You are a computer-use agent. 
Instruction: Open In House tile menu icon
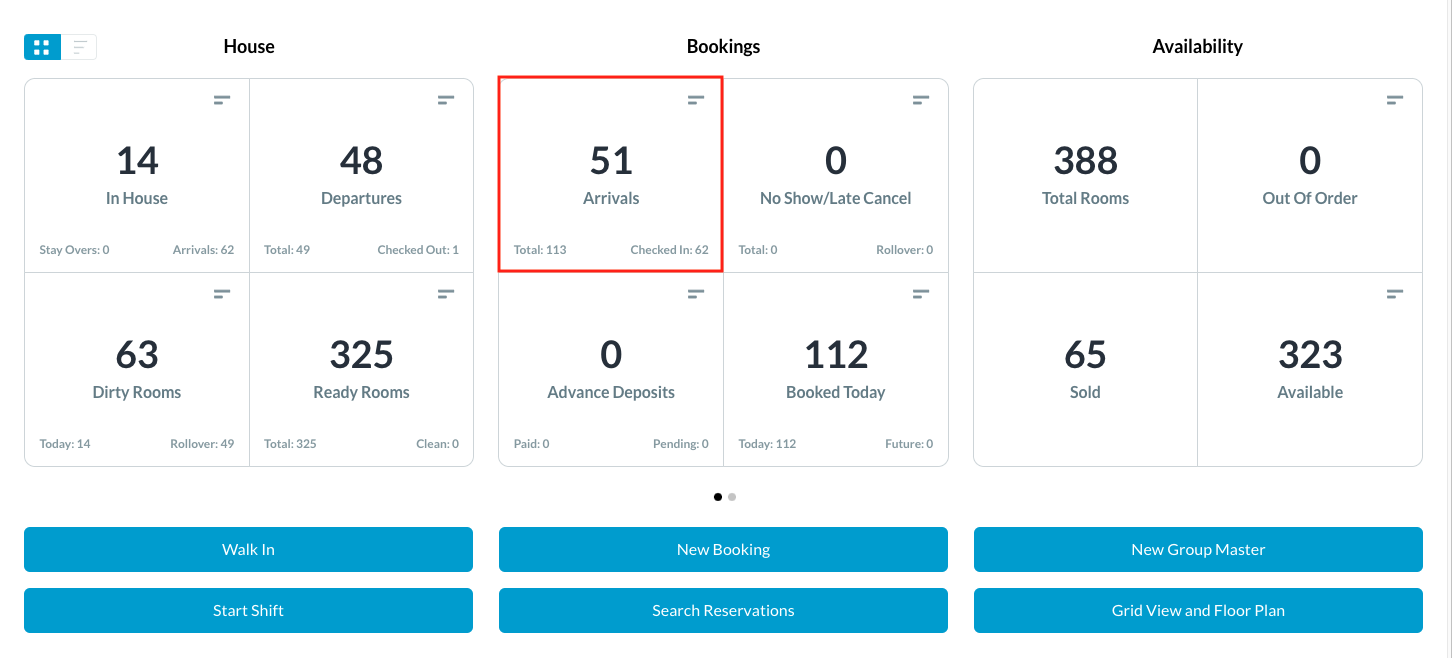(x=222, y=100)
